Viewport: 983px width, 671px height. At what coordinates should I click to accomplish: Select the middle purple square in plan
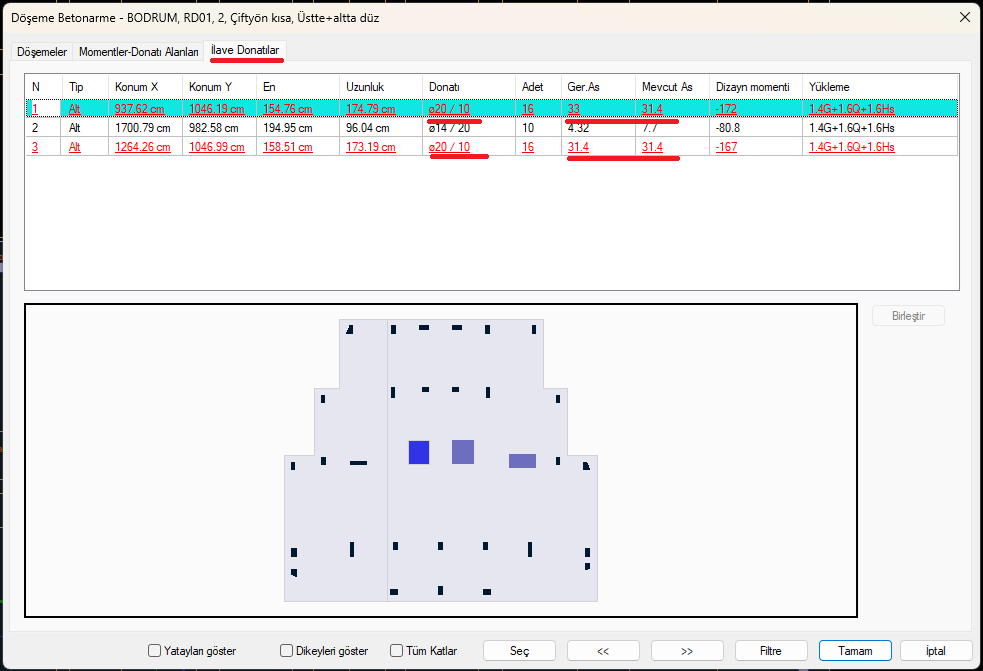[x=463, y=452]
